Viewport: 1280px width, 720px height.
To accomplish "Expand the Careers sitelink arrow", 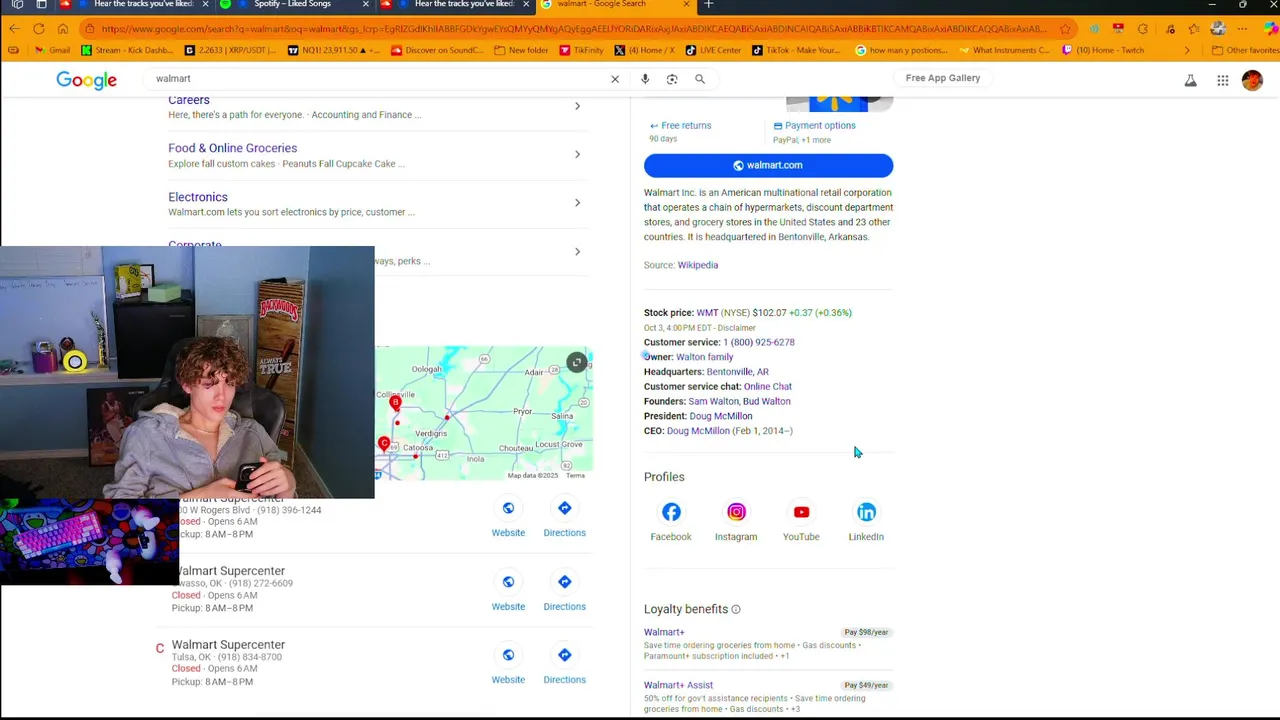I will [577, 106].
